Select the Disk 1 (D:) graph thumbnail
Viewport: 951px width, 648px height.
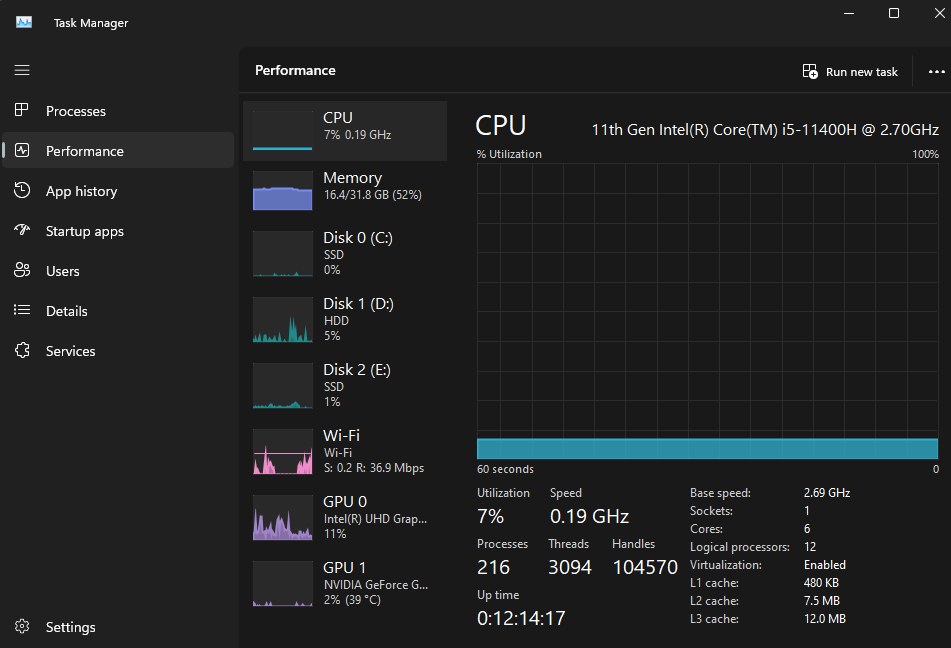[x=282, y=320]
